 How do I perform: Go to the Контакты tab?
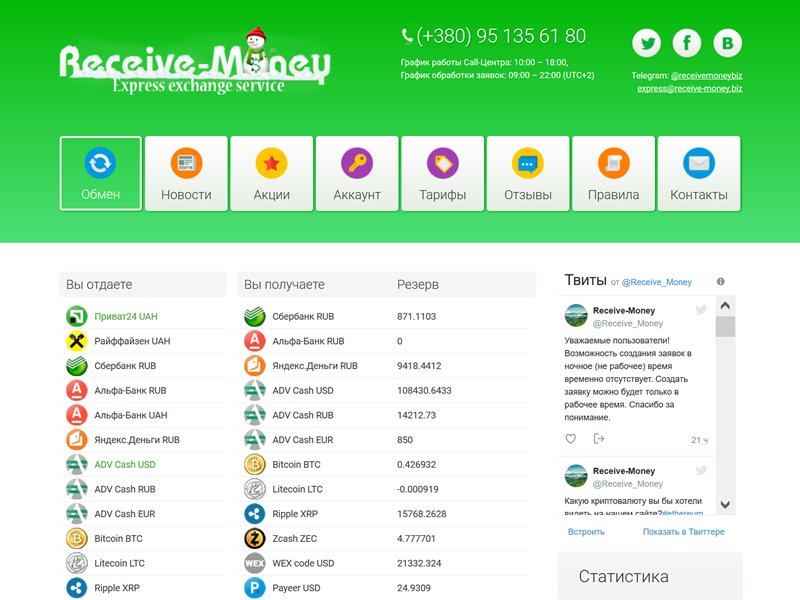pos(699,173)
